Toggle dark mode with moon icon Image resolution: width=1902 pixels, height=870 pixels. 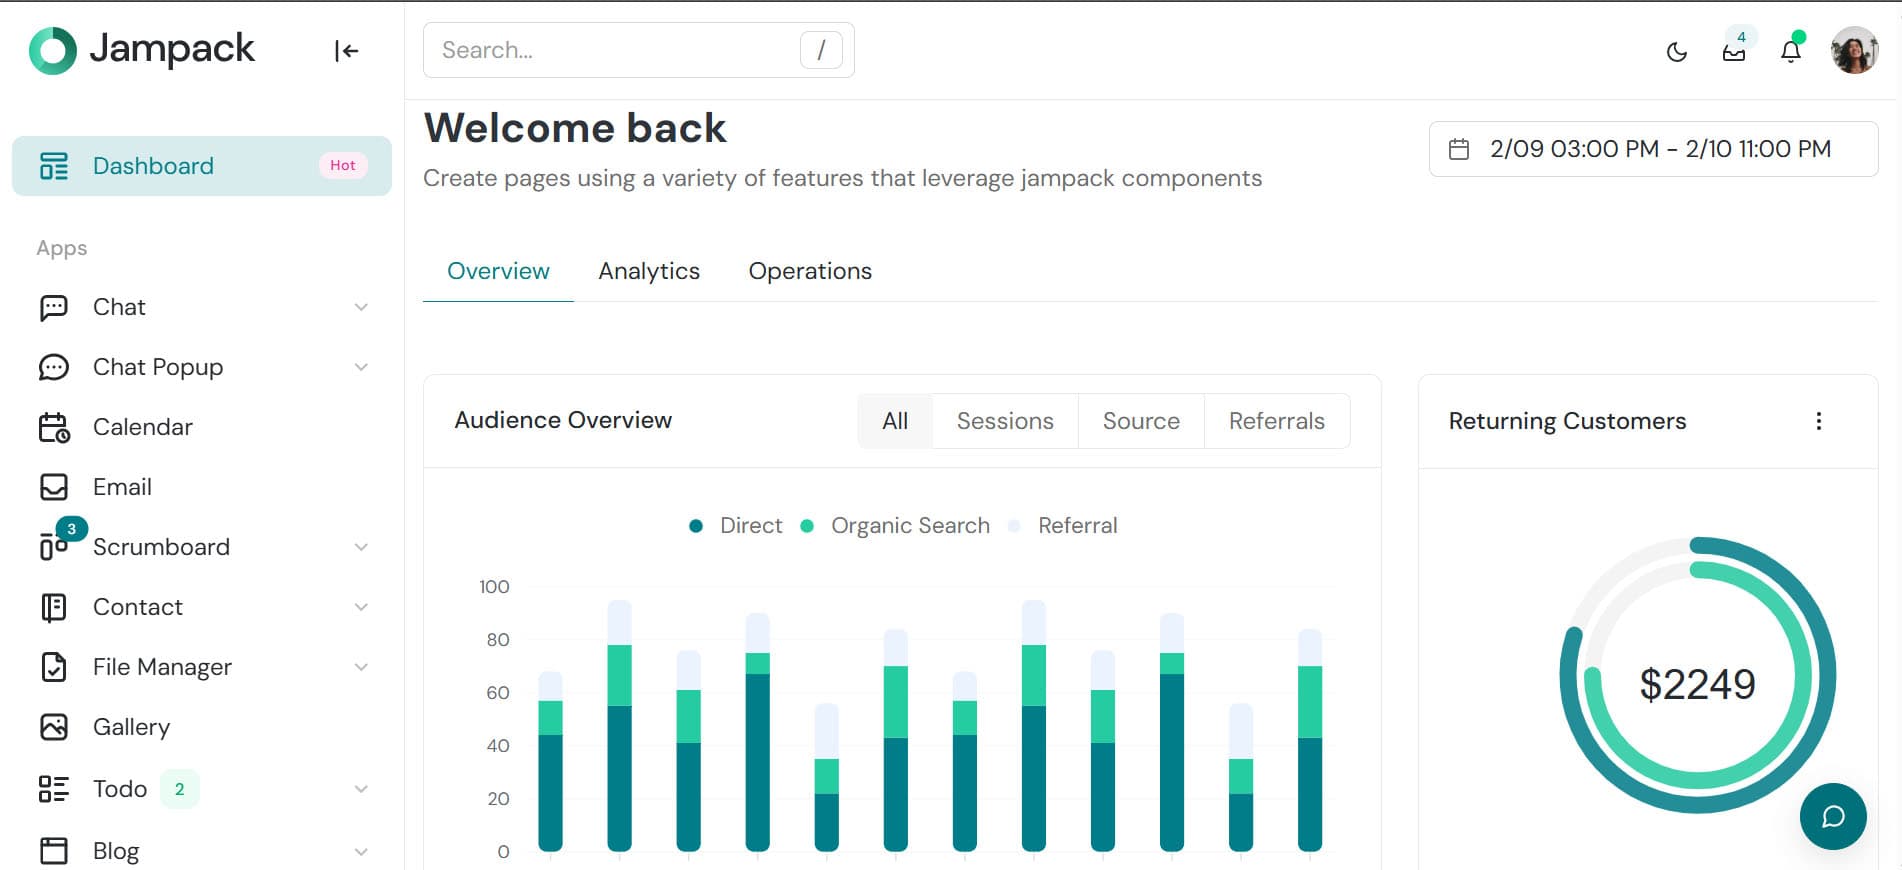[1677, 51]
